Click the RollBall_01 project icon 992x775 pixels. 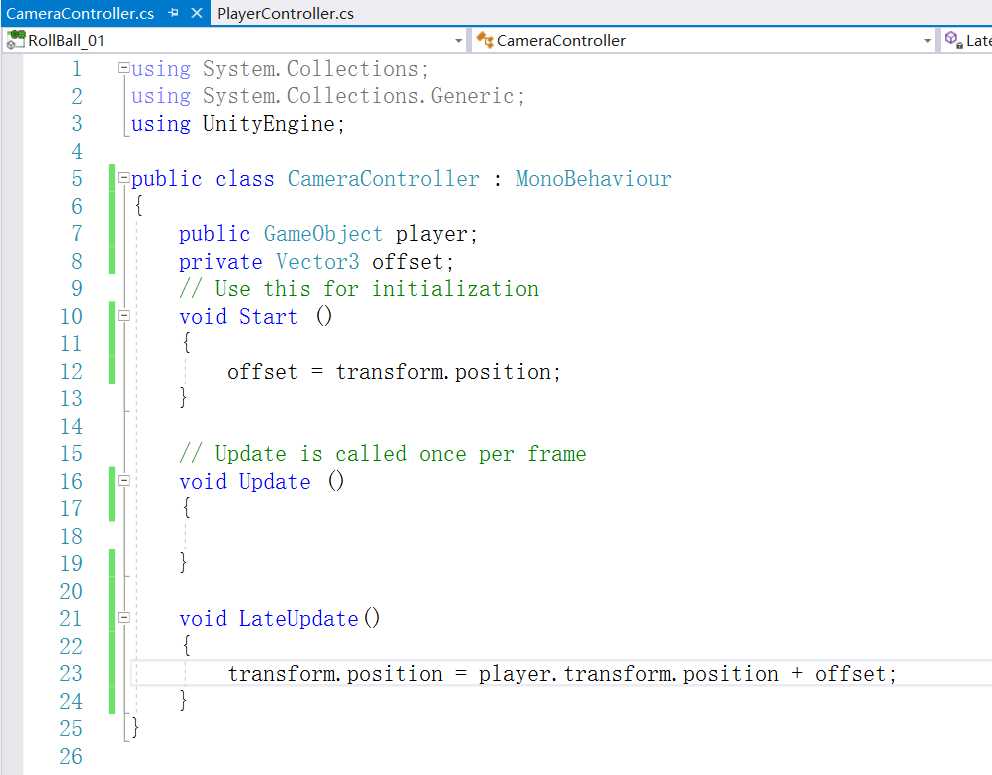click(x=15, y=40)
